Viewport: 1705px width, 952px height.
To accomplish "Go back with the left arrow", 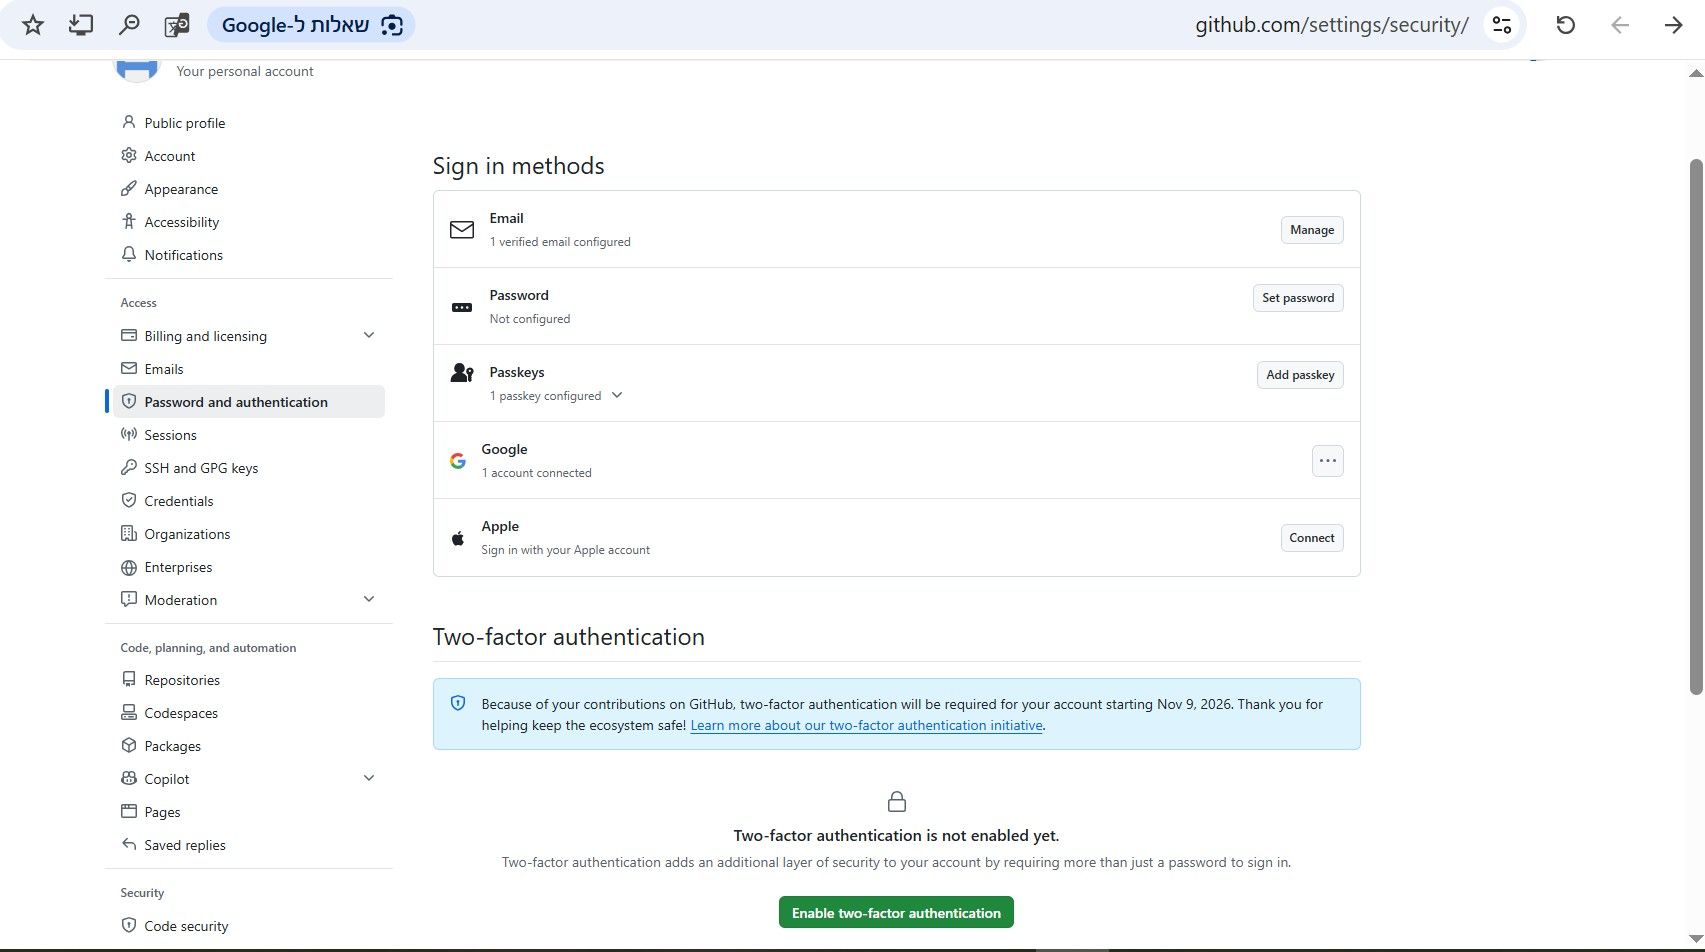I will click(1620, 25).
